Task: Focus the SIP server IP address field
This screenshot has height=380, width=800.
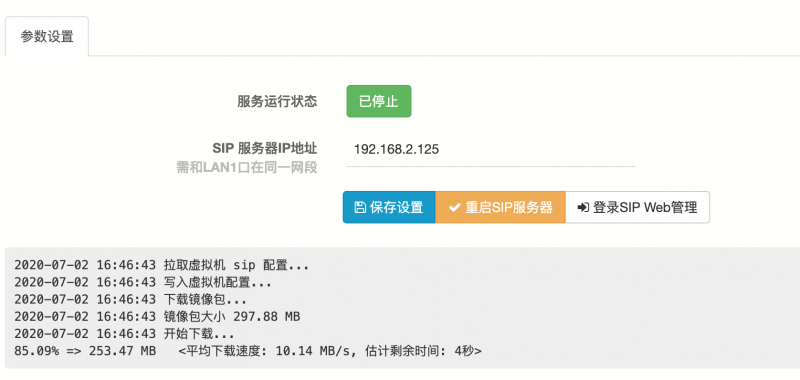Action: [x=491, y=149]
